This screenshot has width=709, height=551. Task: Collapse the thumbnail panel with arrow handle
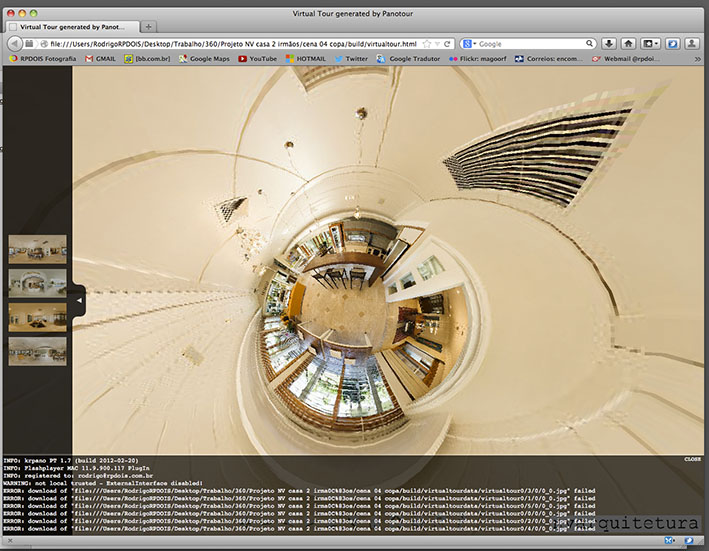[79, 298]
